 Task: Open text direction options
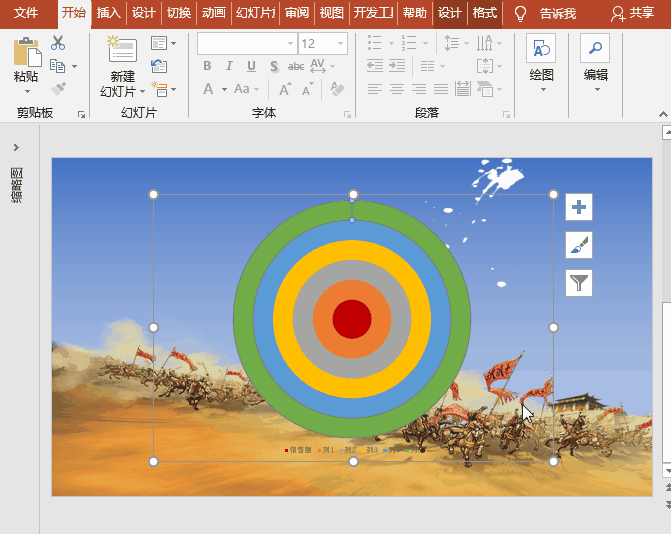489,43
